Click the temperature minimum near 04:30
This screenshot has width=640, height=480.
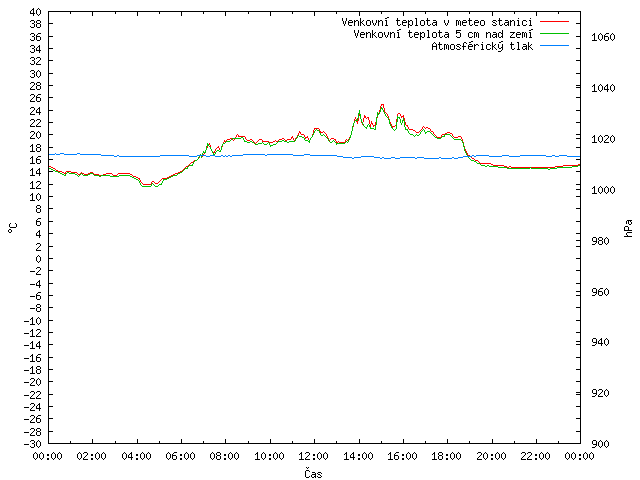tap(147, 185)
